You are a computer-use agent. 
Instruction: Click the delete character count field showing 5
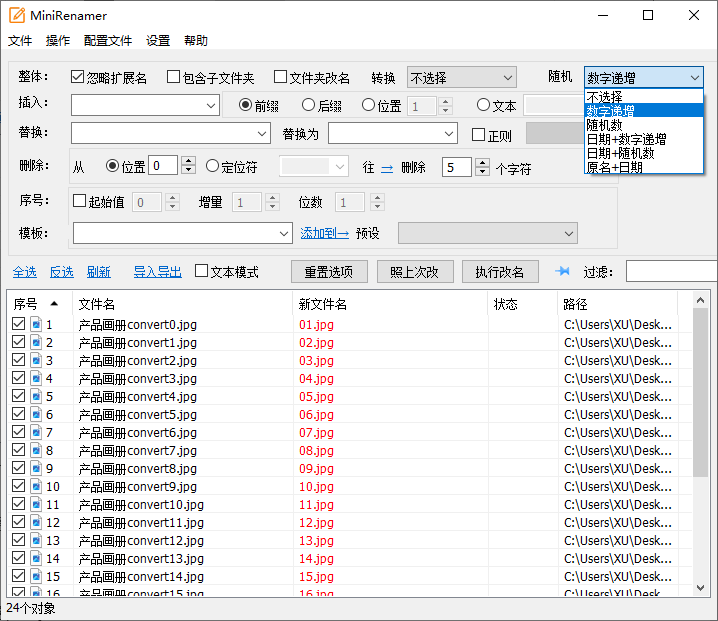pos(457,167)
